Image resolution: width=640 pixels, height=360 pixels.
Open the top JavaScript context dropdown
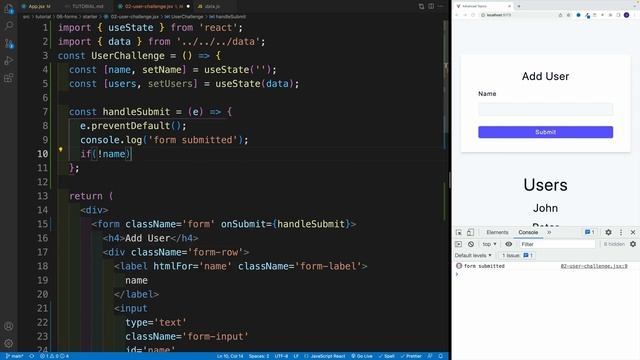[489, 244]
